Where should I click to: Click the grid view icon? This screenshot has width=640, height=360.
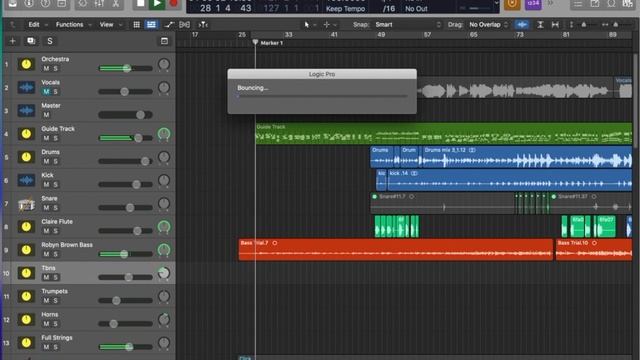[137, 24]
